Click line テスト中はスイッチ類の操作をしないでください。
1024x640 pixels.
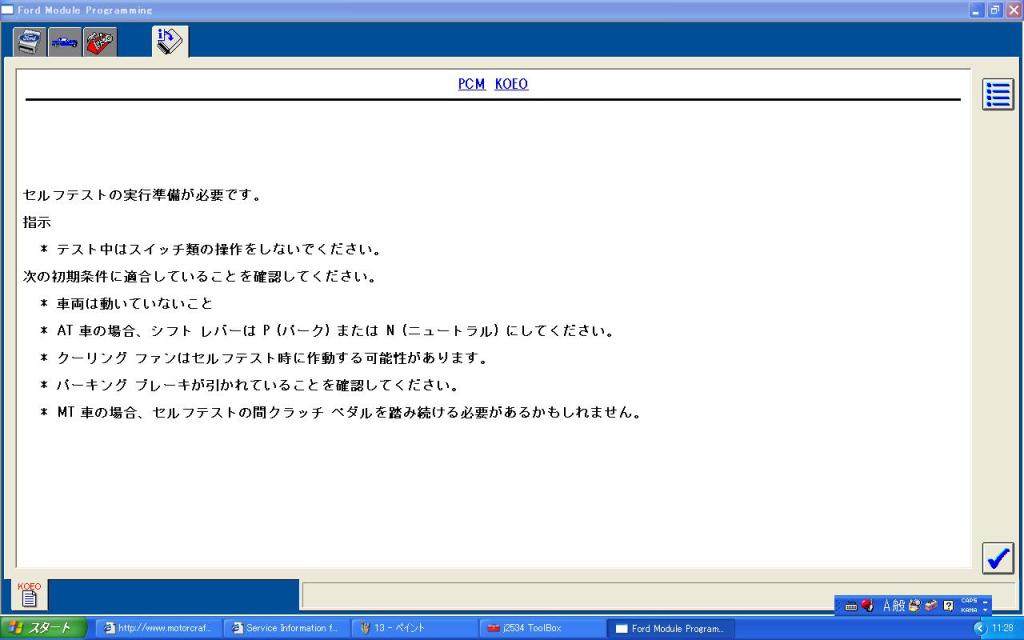click(219, 249)
